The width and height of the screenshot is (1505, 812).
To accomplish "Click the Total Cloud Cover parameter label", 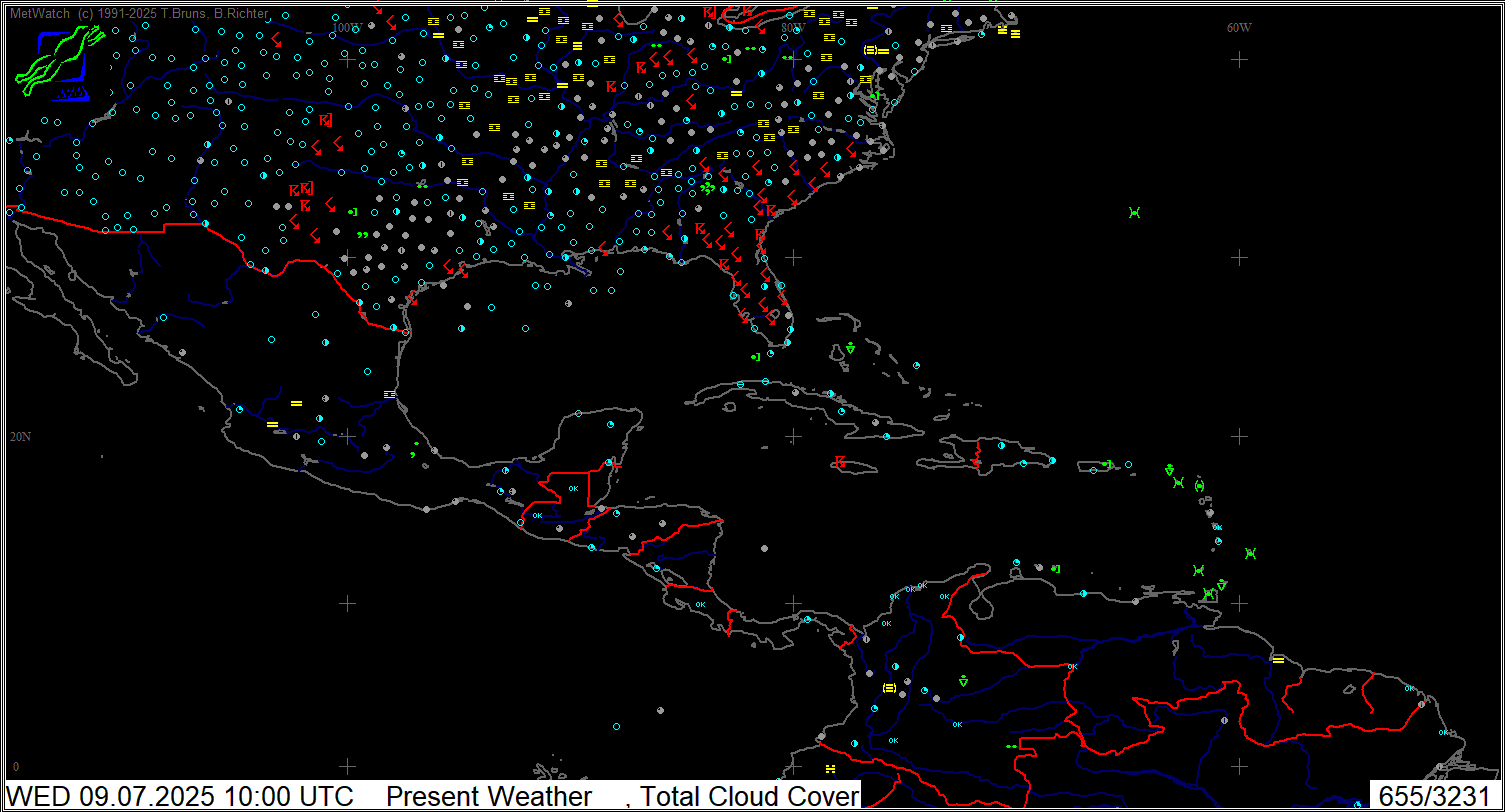I will coord(749,796).
